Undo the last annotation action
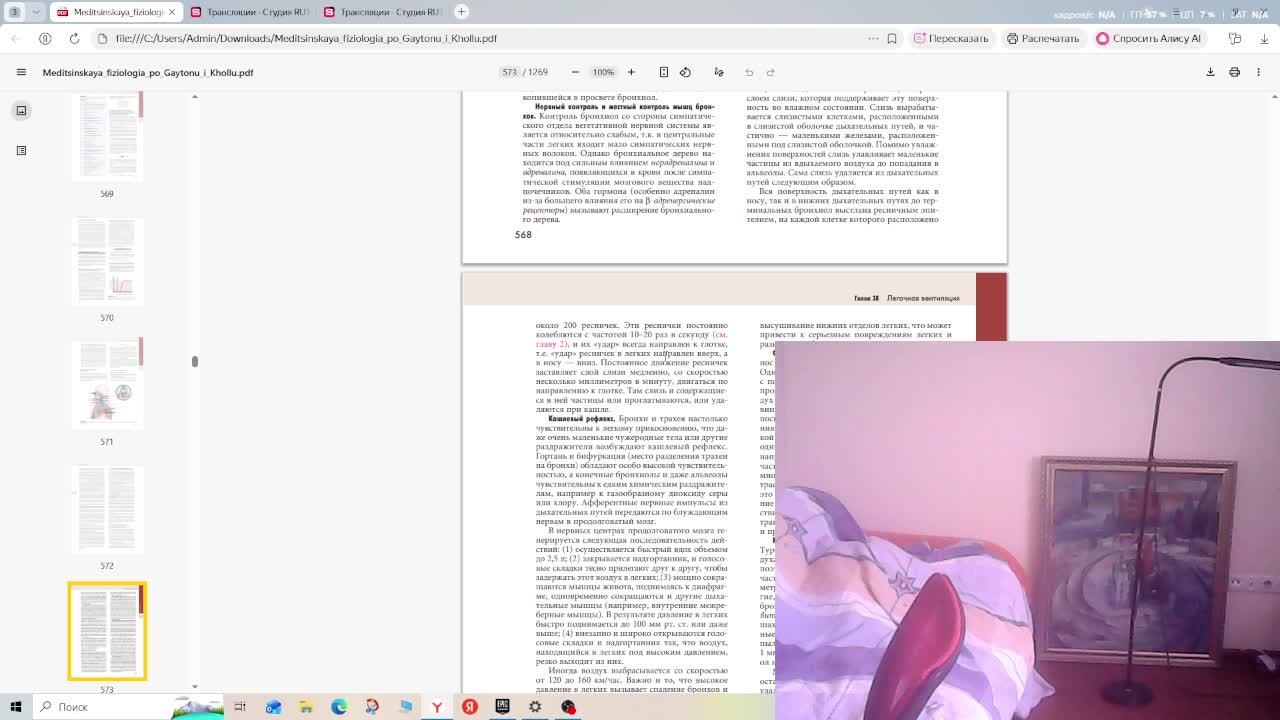The height and width of the screenshot is (720, 1280). pos(749,72)
